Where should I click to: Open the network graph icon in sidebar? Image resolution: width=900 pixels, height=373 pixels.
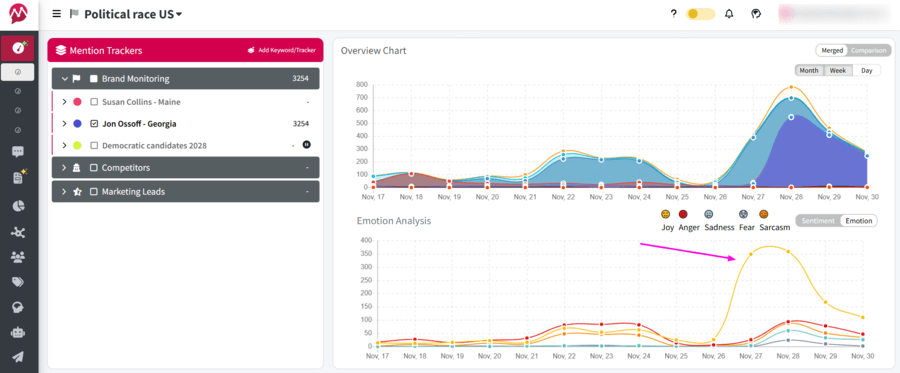[18, 232]
